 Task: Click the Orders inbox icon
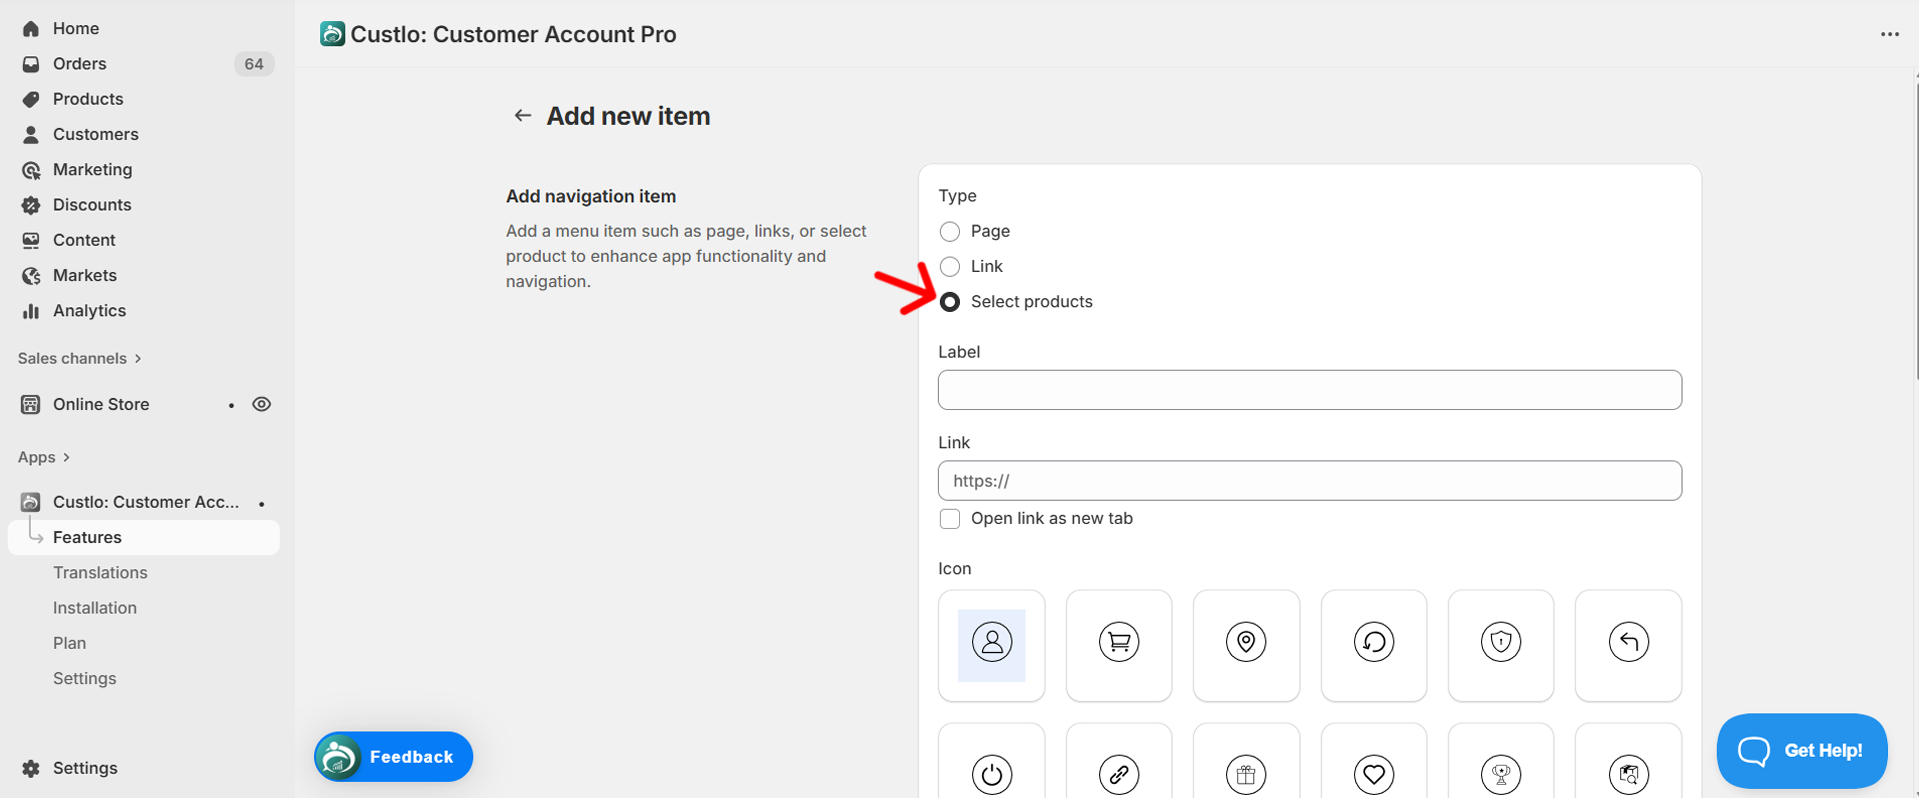pos(31,64)
